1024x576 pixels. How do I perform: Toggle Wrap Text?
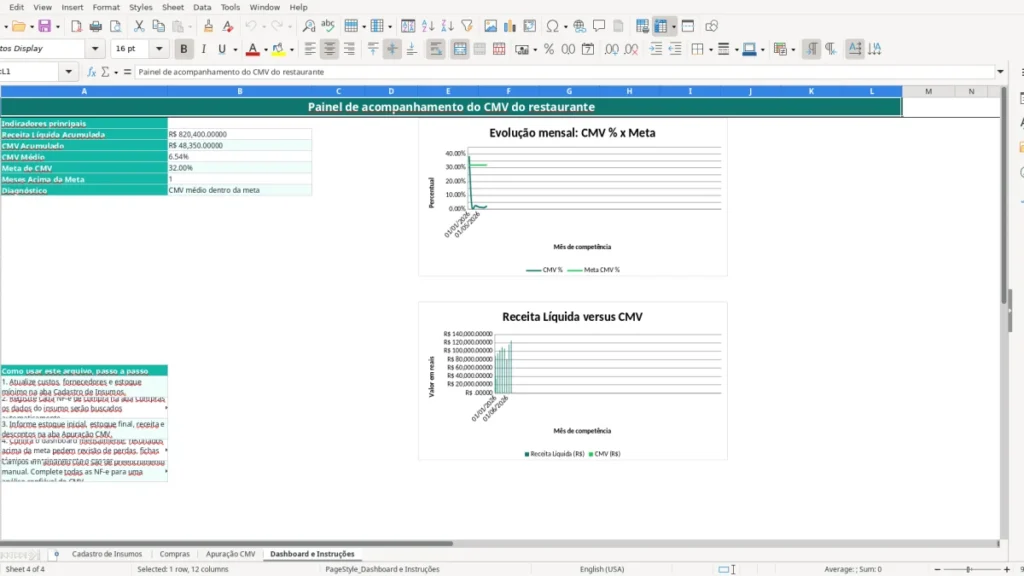pos(436,49)
